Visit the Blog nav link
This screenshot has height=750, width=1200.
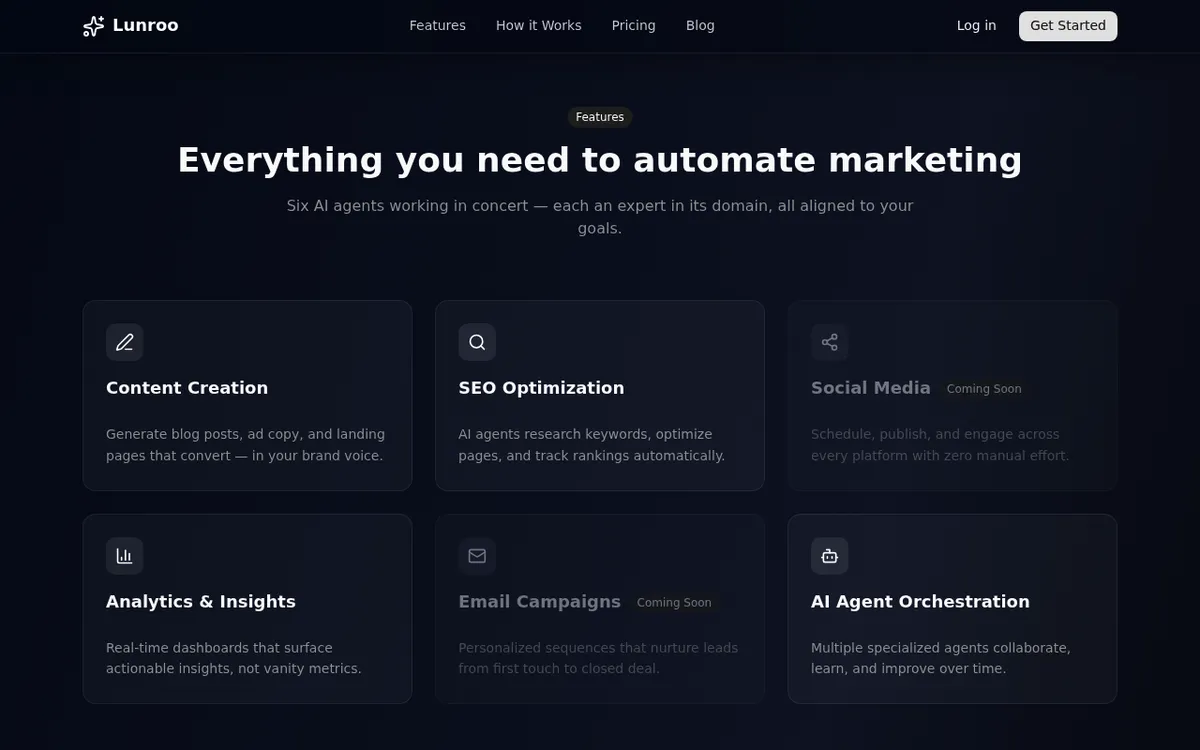click(700, 26)
